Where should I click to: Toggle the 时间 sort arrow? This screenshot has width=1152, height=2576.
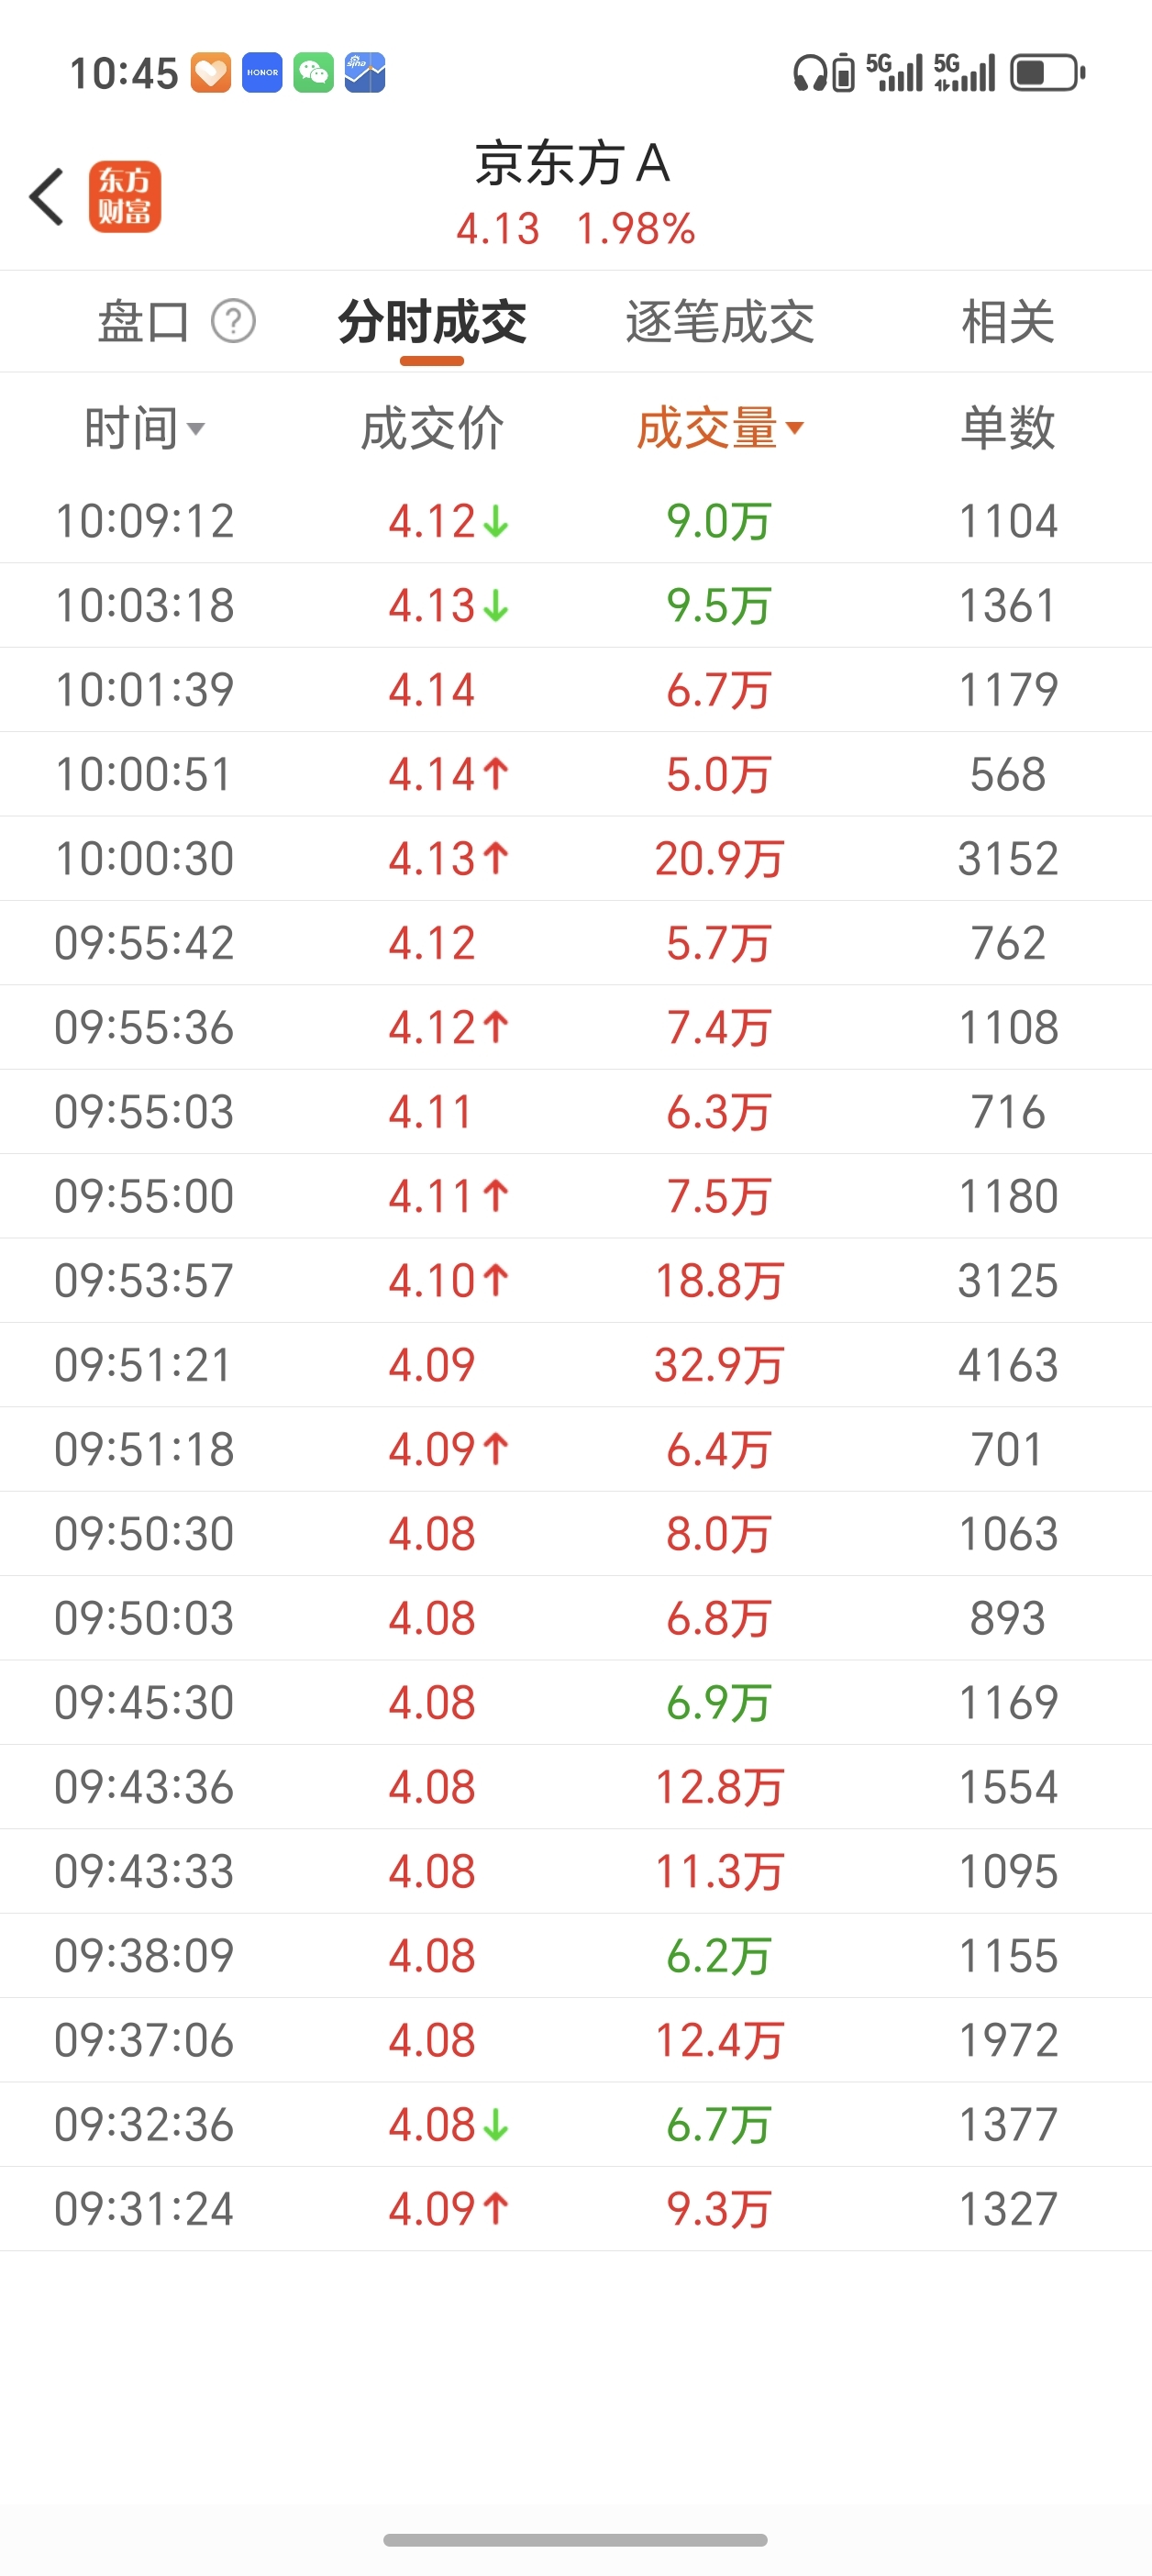tap(196, 429)
